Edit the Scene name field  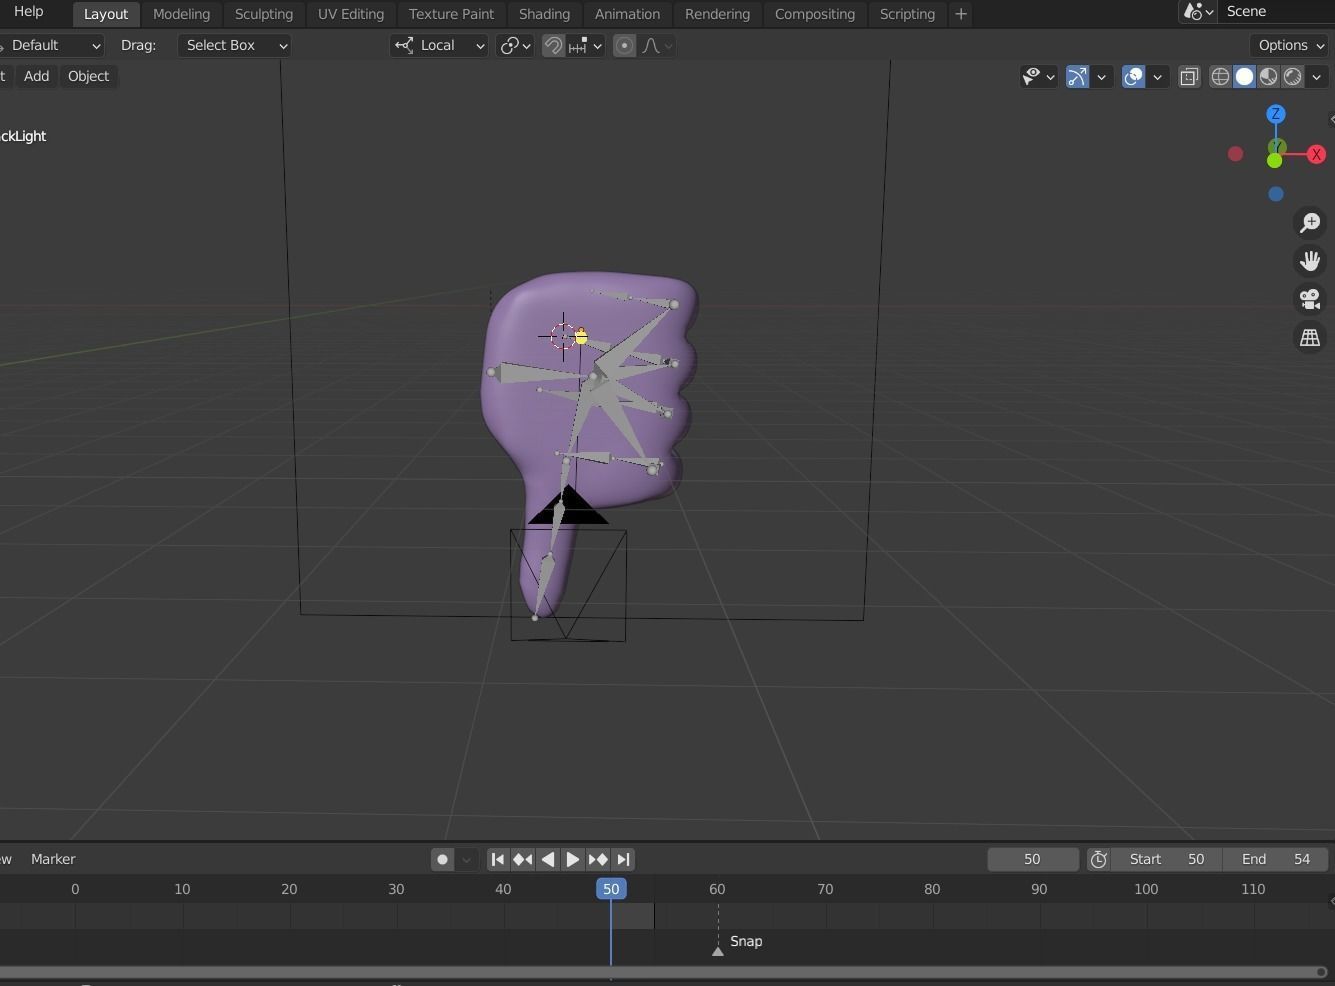coord(1277,11)
